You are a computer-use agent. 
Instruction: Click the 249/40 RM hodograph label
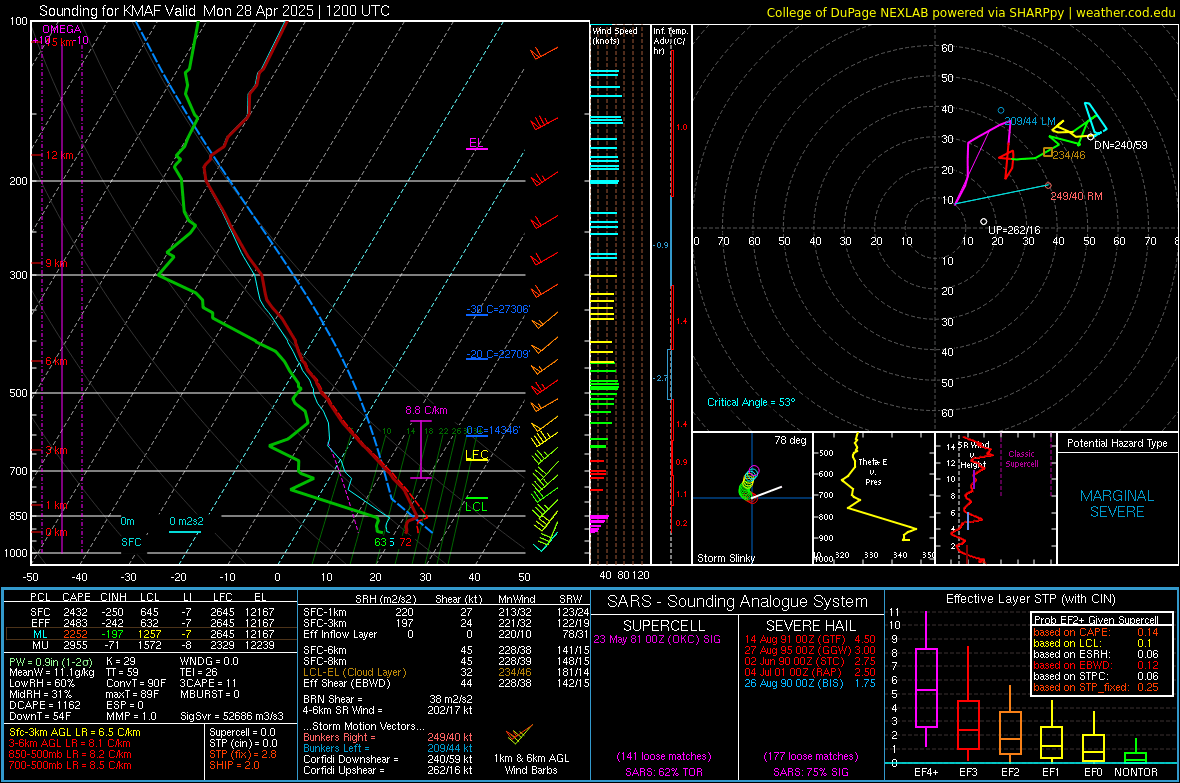click(1076, 196)
